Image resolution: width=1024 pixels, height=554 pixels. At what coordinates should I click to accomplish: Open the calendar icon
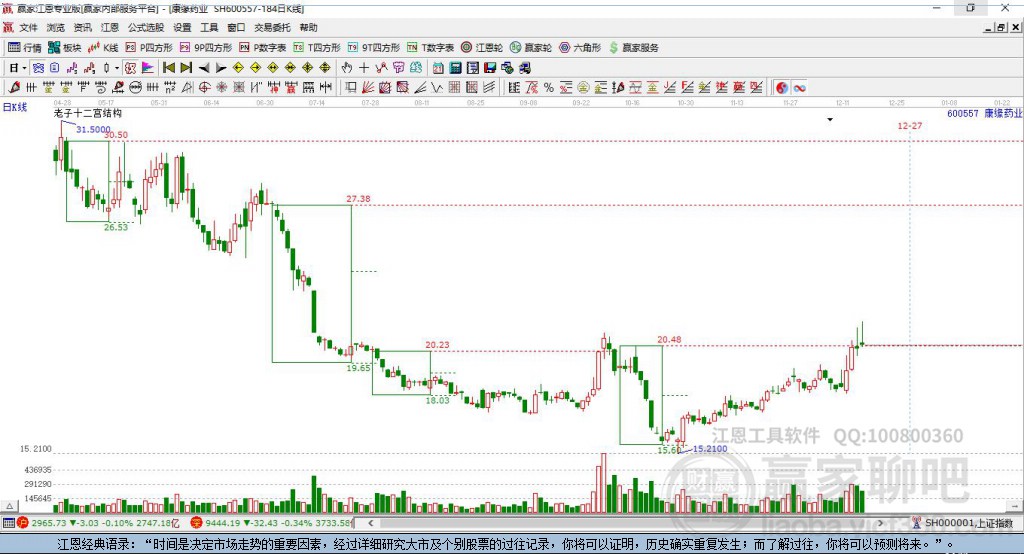pos(438,67)
